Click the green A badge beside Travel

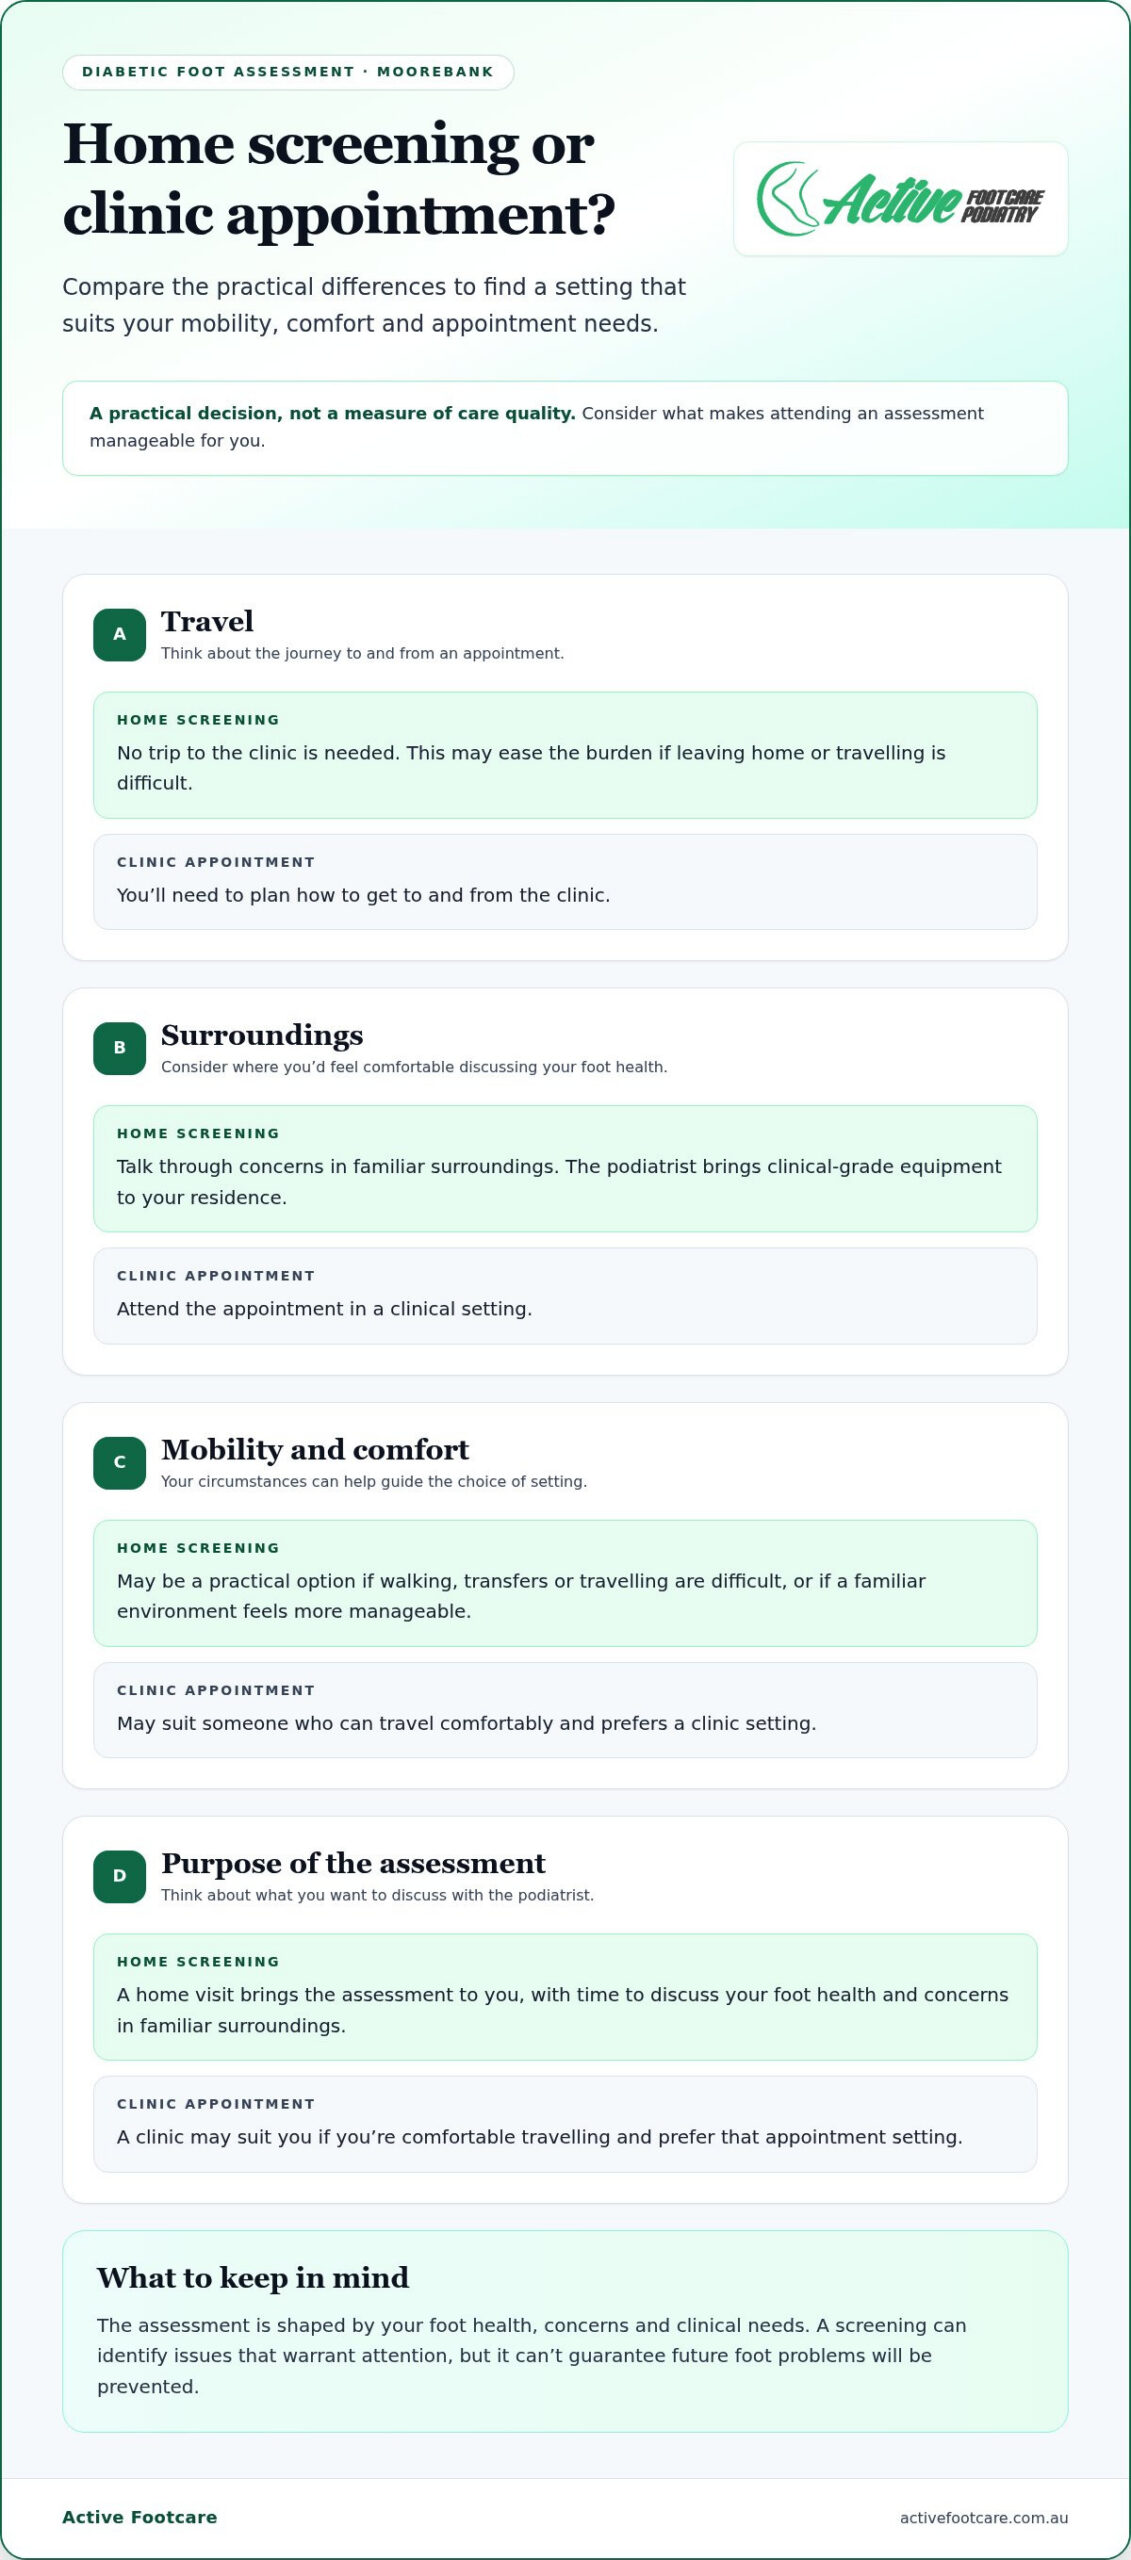tap(120, 634)
